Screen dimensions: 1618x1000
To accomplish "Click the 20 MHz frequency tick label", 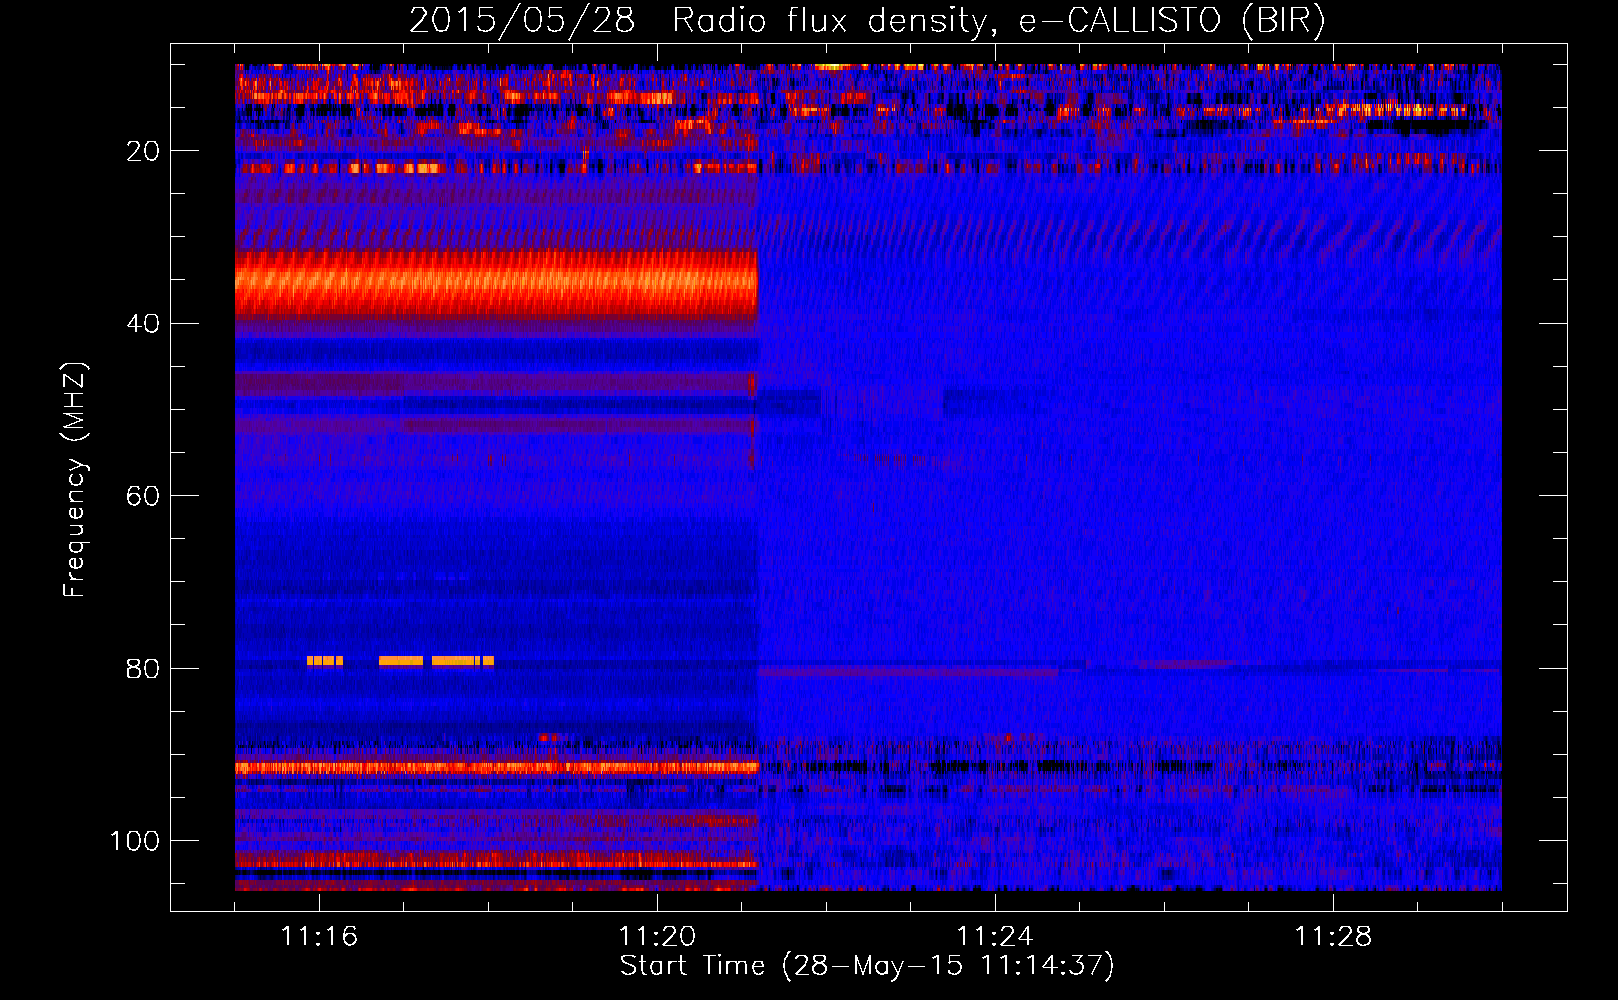I will tap(143, 151).
